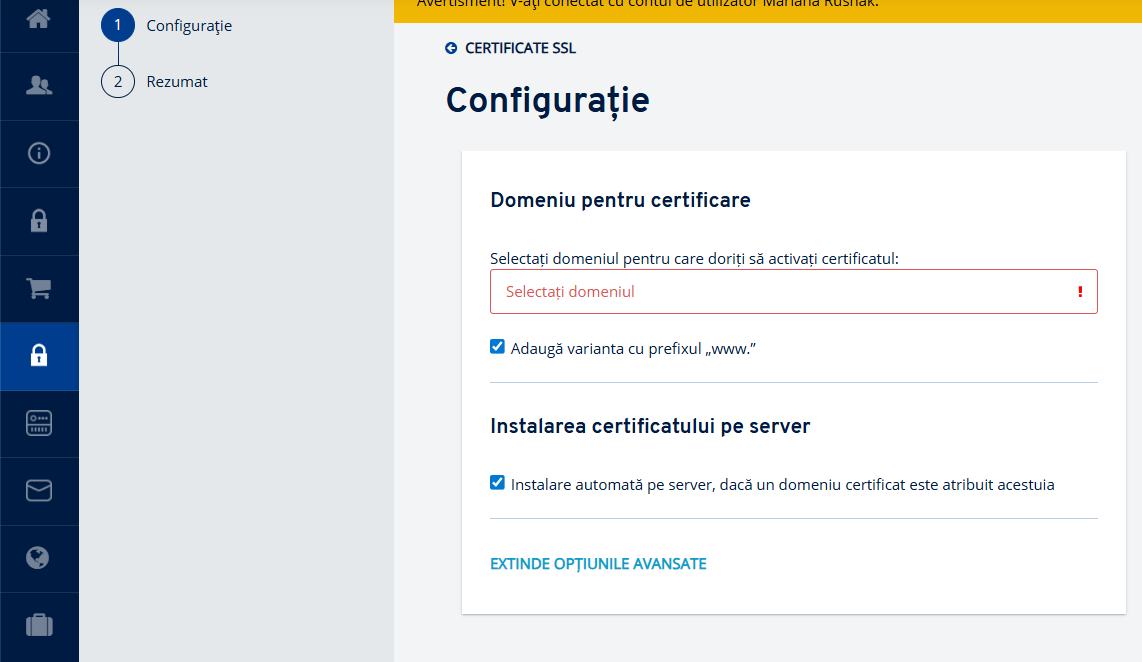Image resolution: width=1142 pixels, height=662 pixels.
Task: Click the 'CERTIFICATE SSL' back link
Action: [520, 48]
